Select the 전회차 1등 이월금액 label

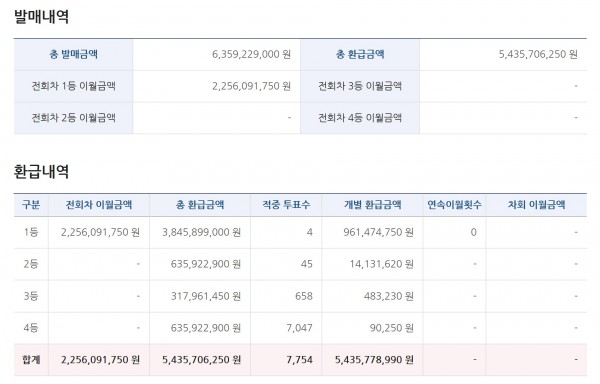coord(73,86)
